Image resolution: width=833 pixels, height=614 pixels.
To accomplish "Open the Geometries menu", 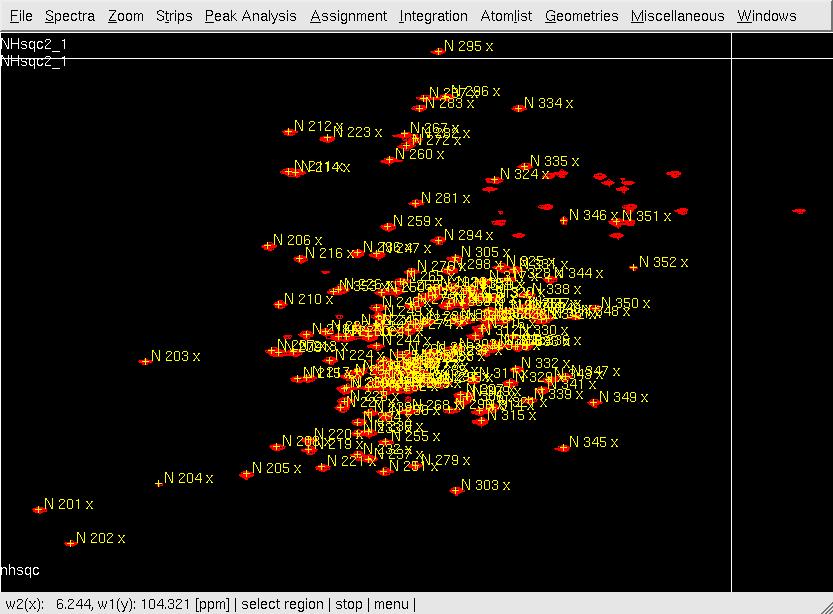I will (x=581, y=16).
